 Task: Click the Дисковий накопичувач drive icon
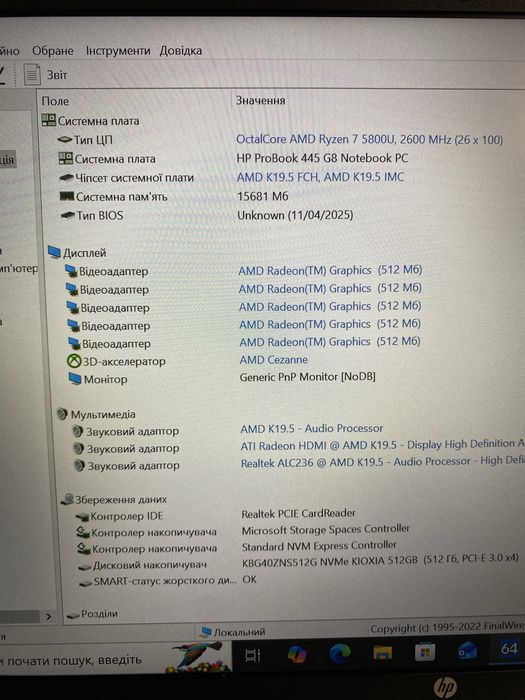[x=85, y=567]
